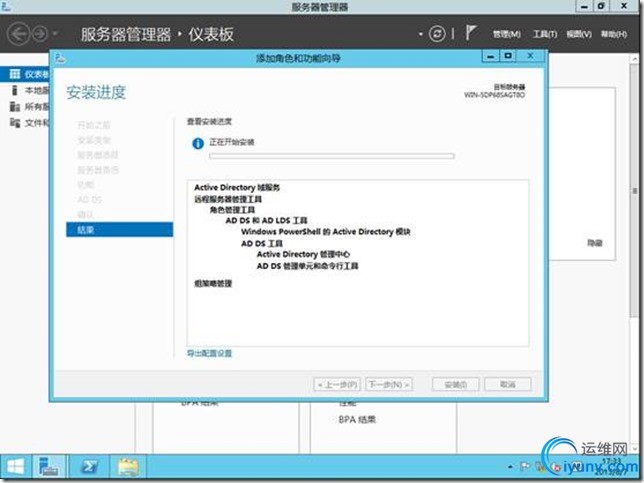Select 'Active Directory 管理中心' row
Viewport: 644px width, 483px height.
304,254
